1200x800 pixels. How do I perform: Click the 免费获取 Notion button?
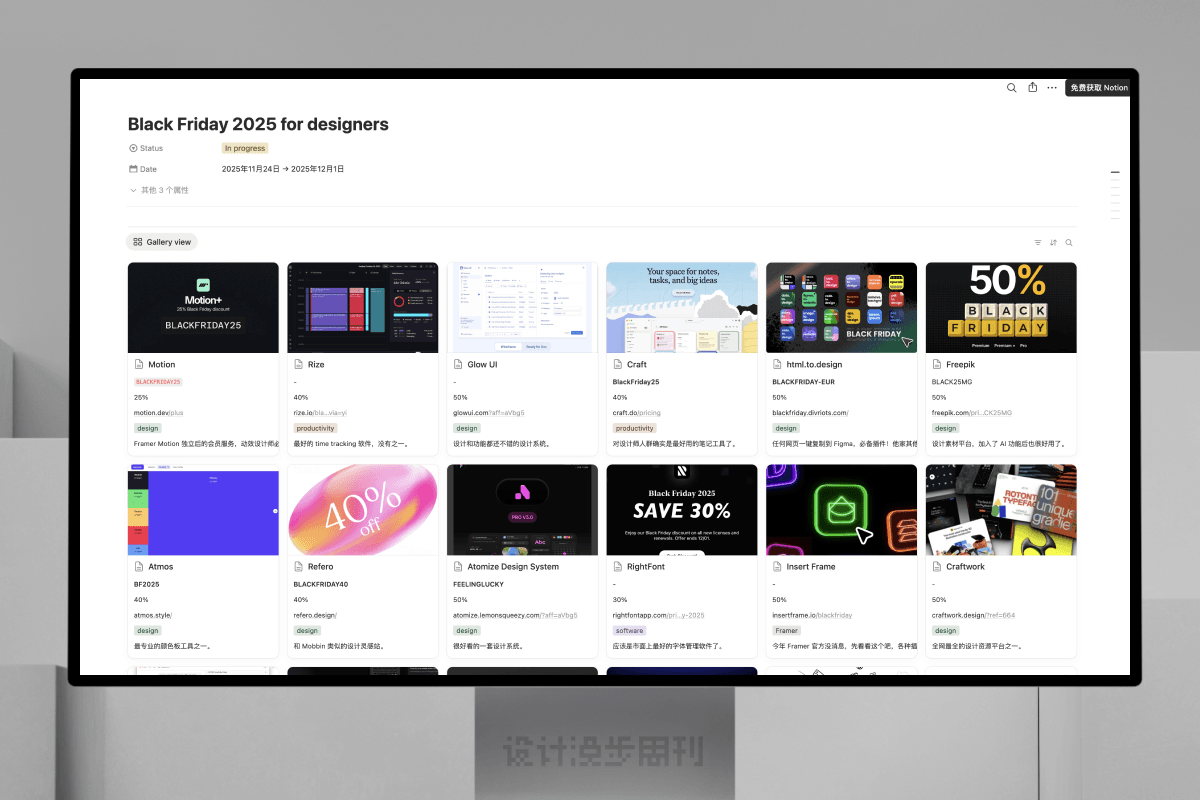1098,88
